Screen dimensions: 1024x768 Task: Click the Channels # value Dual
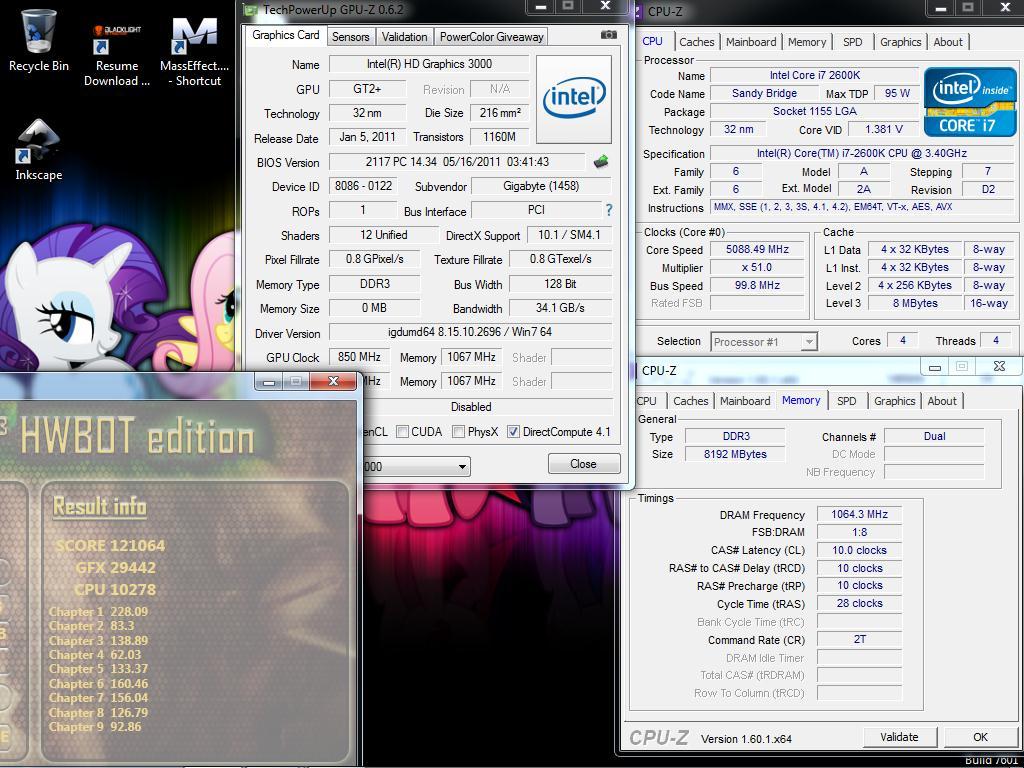click(x=935, y=436)
